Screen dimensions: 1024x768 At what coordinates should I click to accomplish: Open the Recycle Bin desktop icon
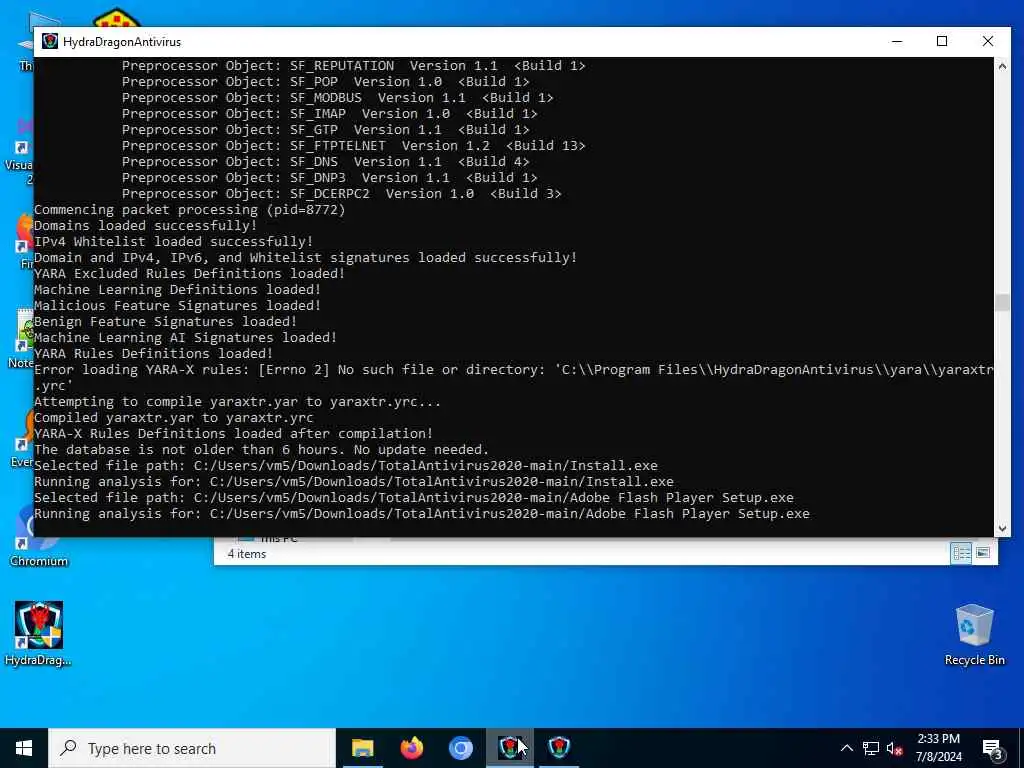[x=974, y=633]
